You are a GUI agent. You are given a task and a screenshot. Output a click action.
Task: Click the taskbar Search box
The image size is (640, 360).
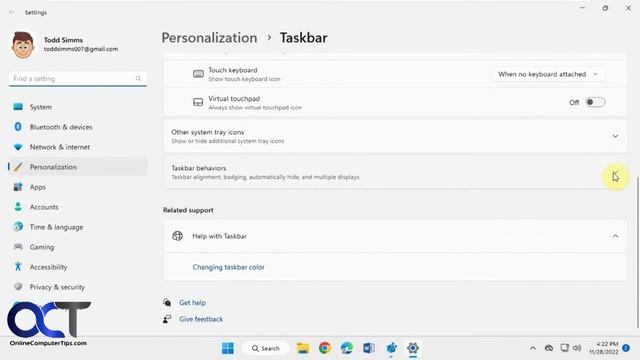[x=265, y=348]
